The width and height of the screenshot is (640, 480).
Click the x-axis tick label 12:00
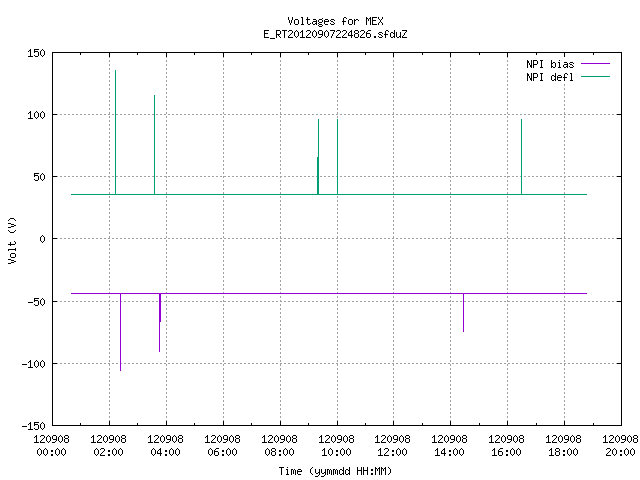393,452
